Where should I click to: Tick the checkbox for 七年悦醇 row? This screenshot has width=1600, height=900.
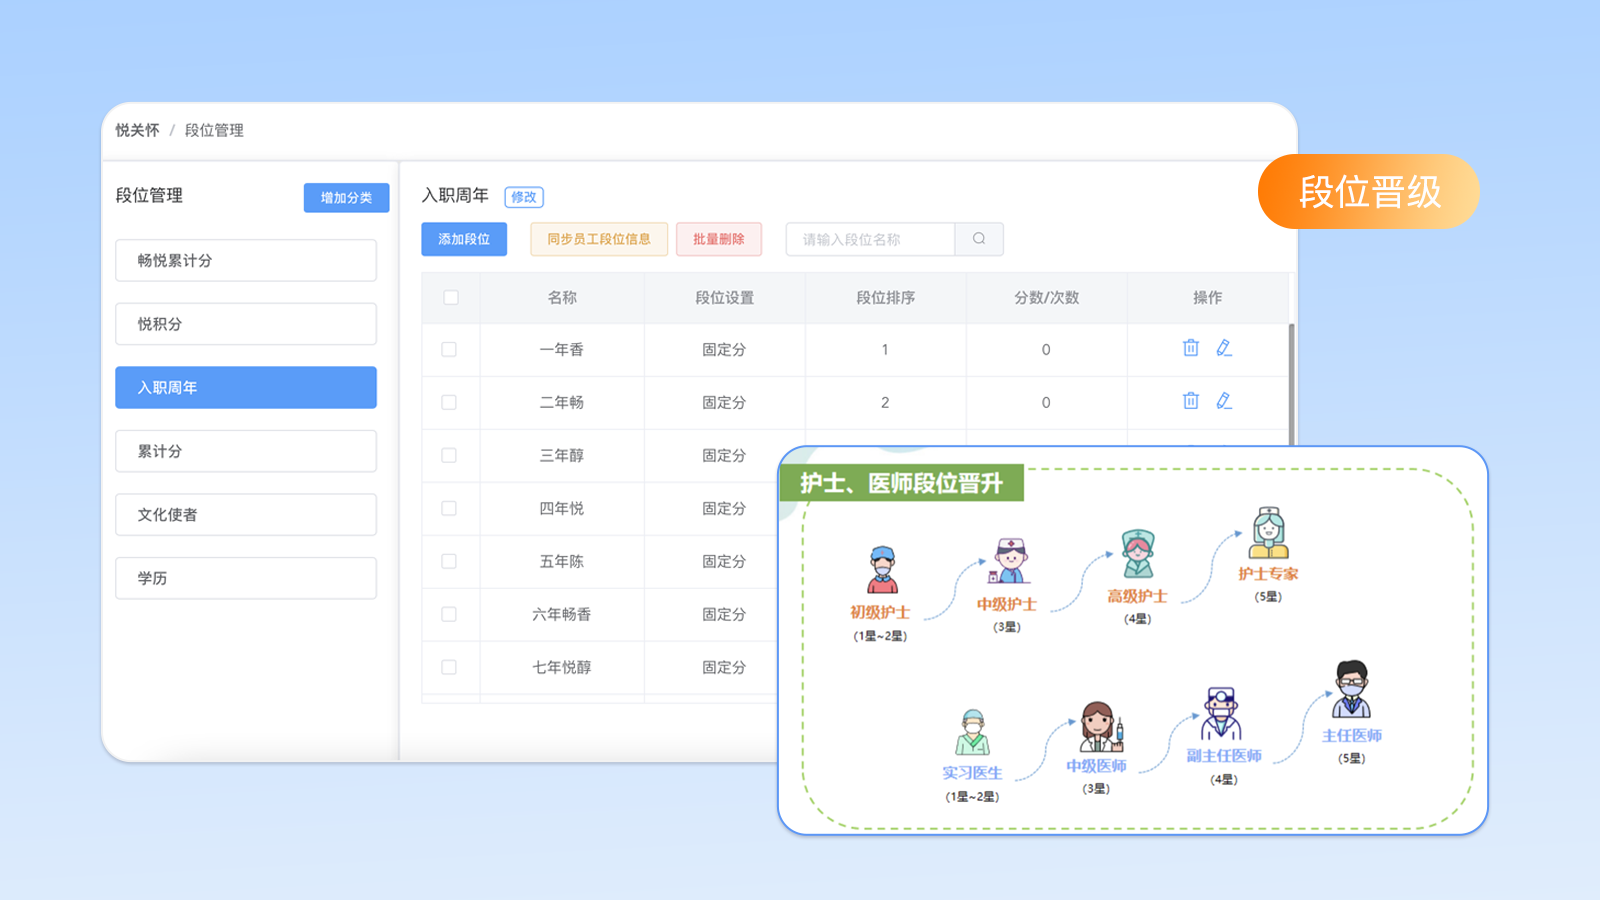click(x=449, y=667)
